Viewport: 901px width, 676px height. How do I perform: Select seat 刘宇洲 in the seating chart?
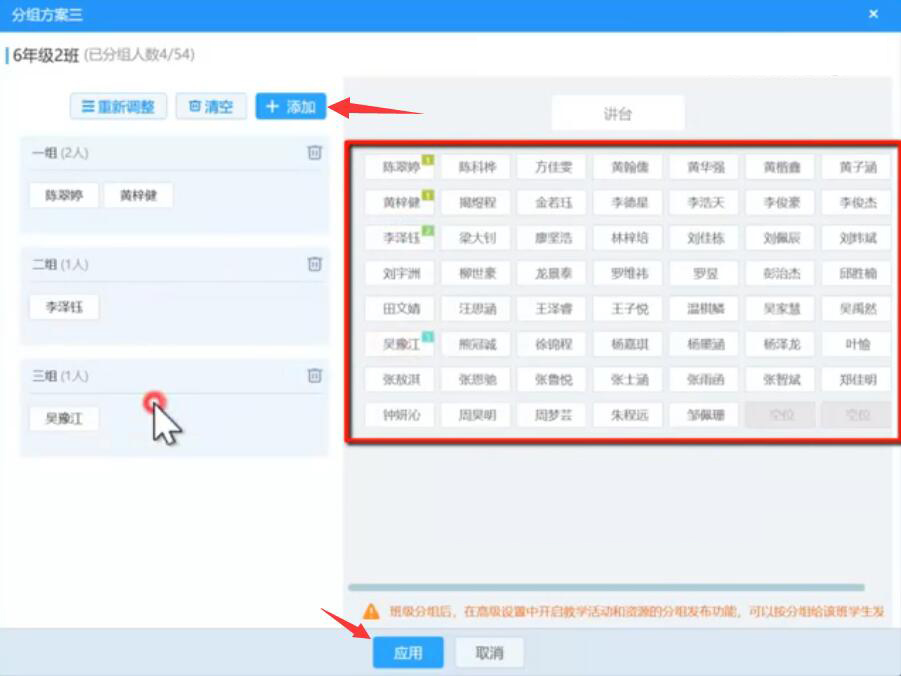pos(400,274)
